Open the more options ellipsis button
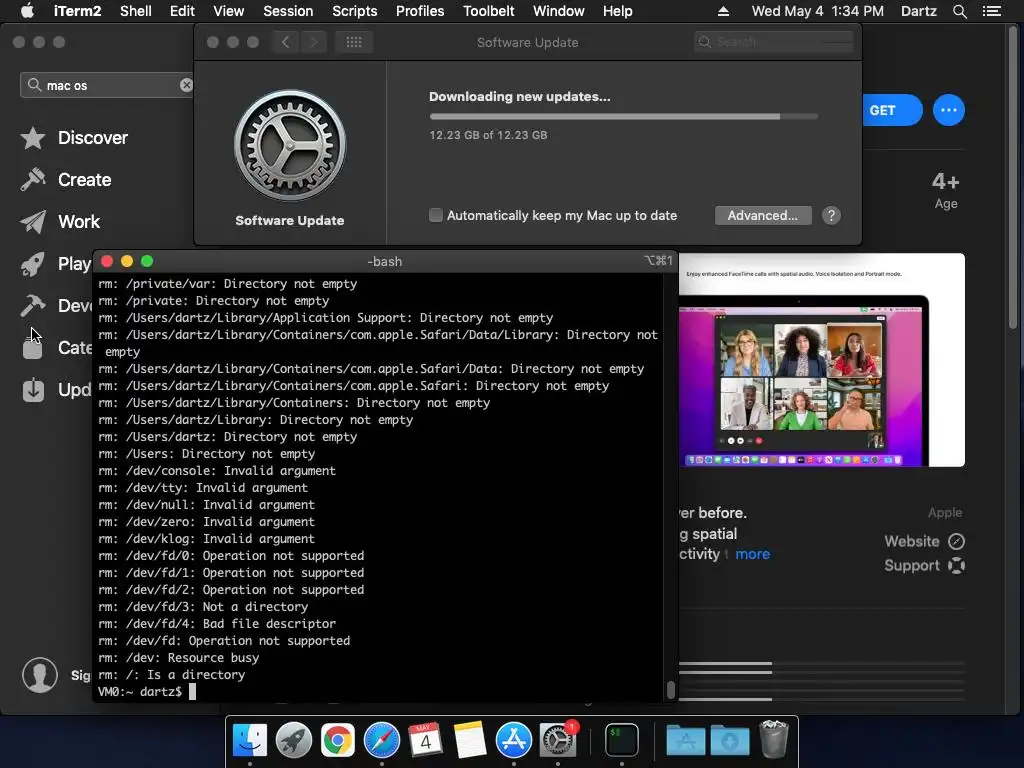Viewport: 1024px width, 768px height. click(x=949, y=110)
